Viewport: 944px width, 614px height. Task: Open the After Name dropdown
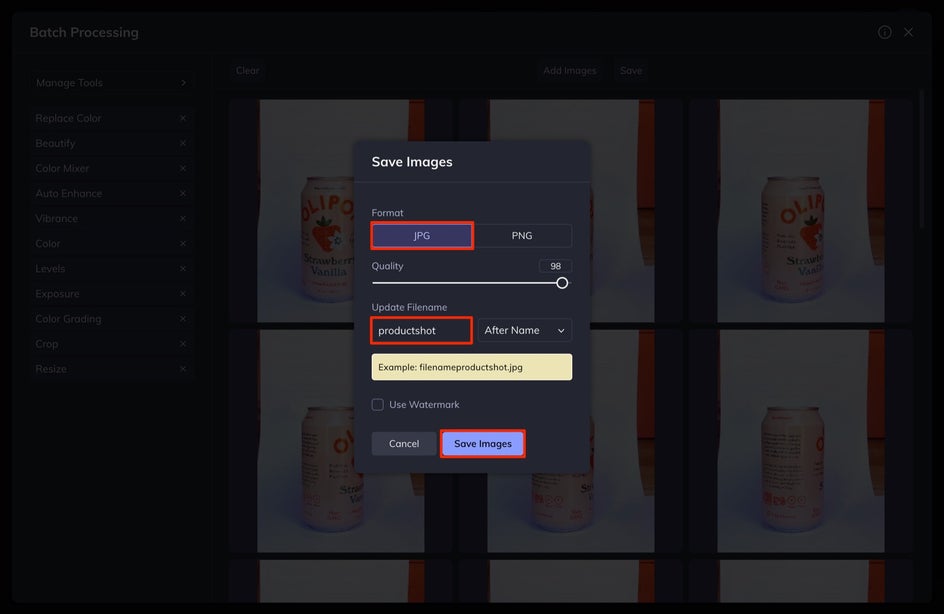point(524,330)
